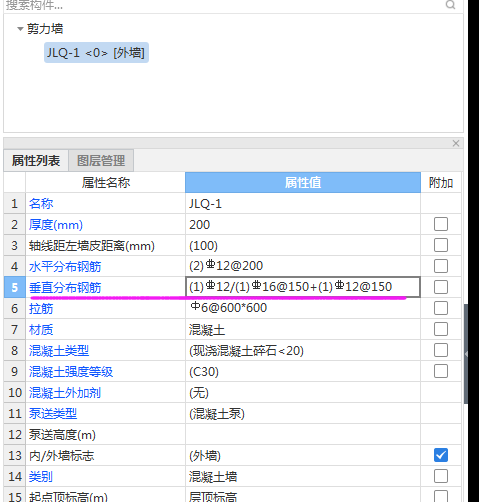Viewport: 479px width, 502px height.
Task: Click the 泵送高度(m) property name
Action: click(x=62, y=435)
